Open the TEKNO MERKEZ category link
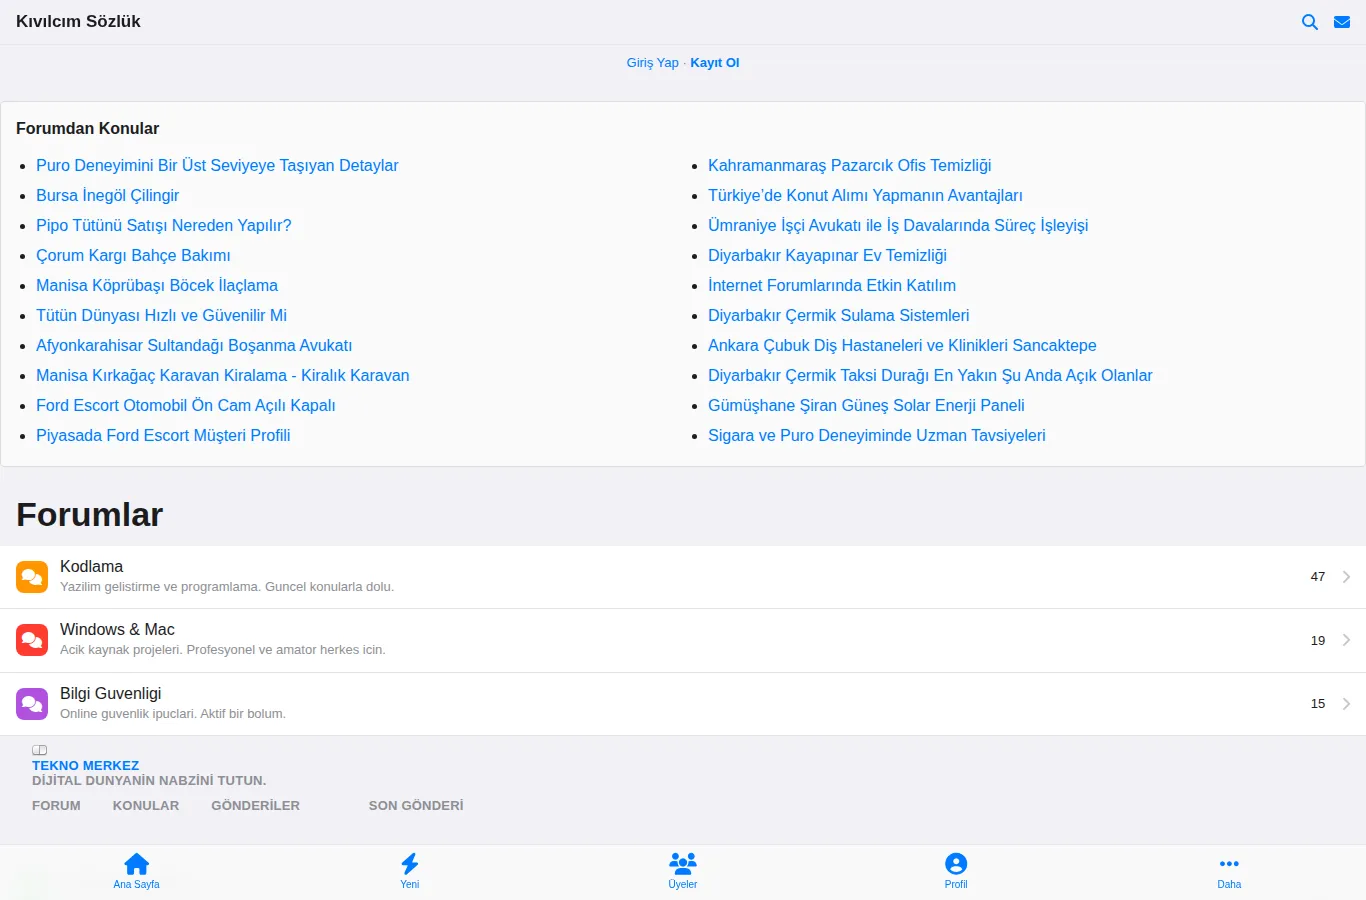The height and width of the screenshot is (900, 1366). click(x=86, y=765)
